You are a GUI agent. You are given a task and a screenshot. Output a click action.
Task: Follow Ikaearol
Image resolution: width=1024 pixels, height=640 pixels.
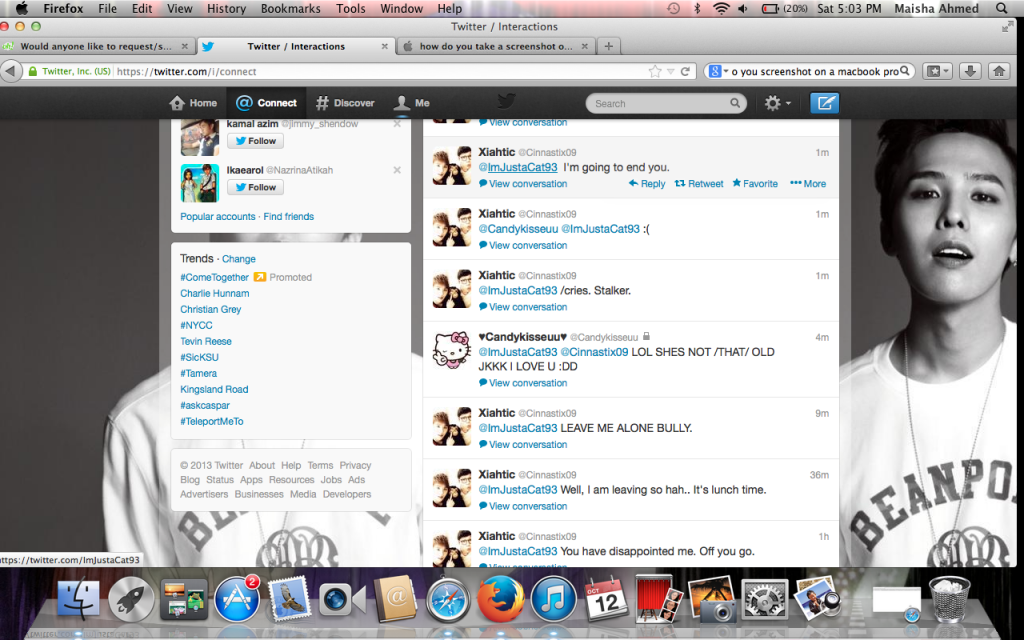[254, 187]
